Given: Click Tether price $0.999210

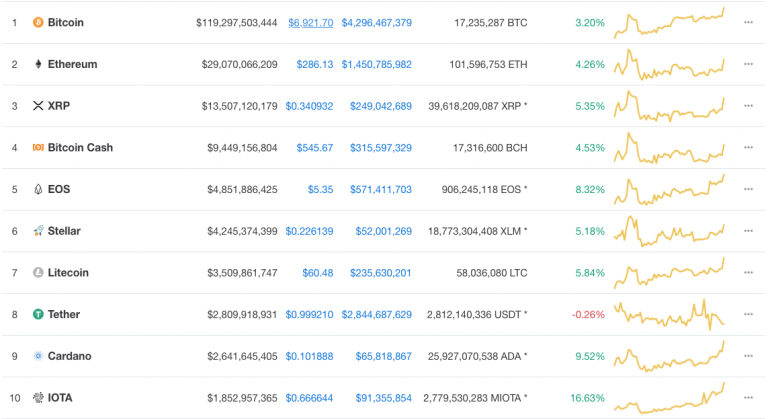Looking at the screenshot, I should [x=310, y=314].
